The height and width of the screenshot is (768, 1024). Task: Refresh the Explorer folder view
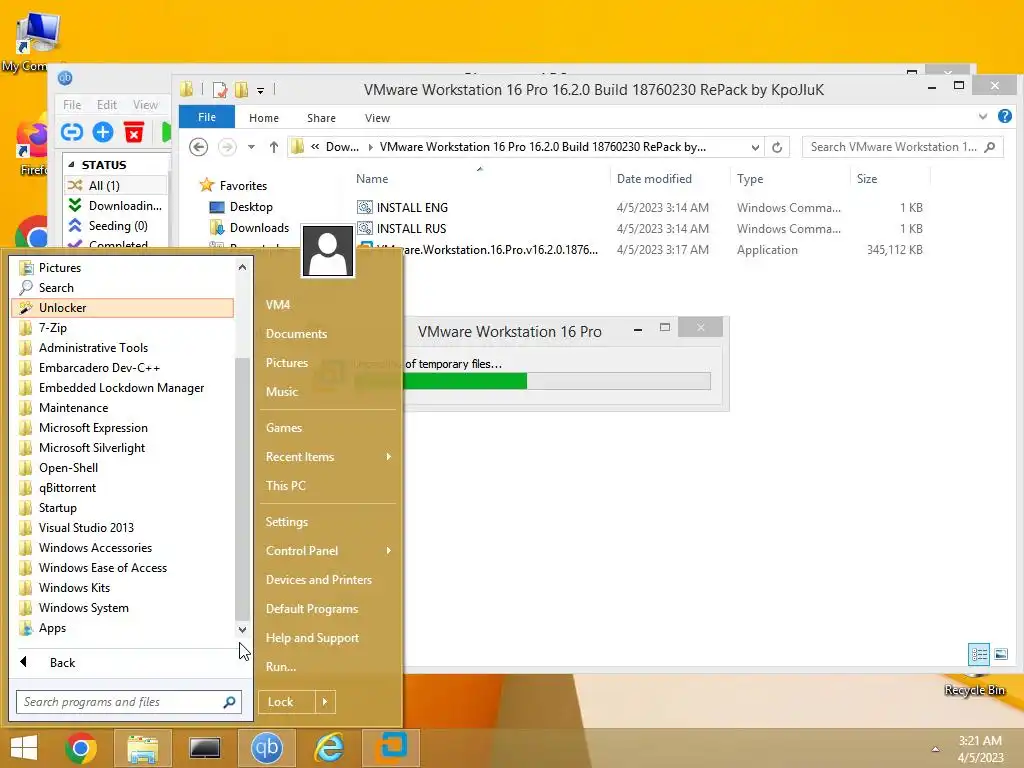(x=777, y=148)
